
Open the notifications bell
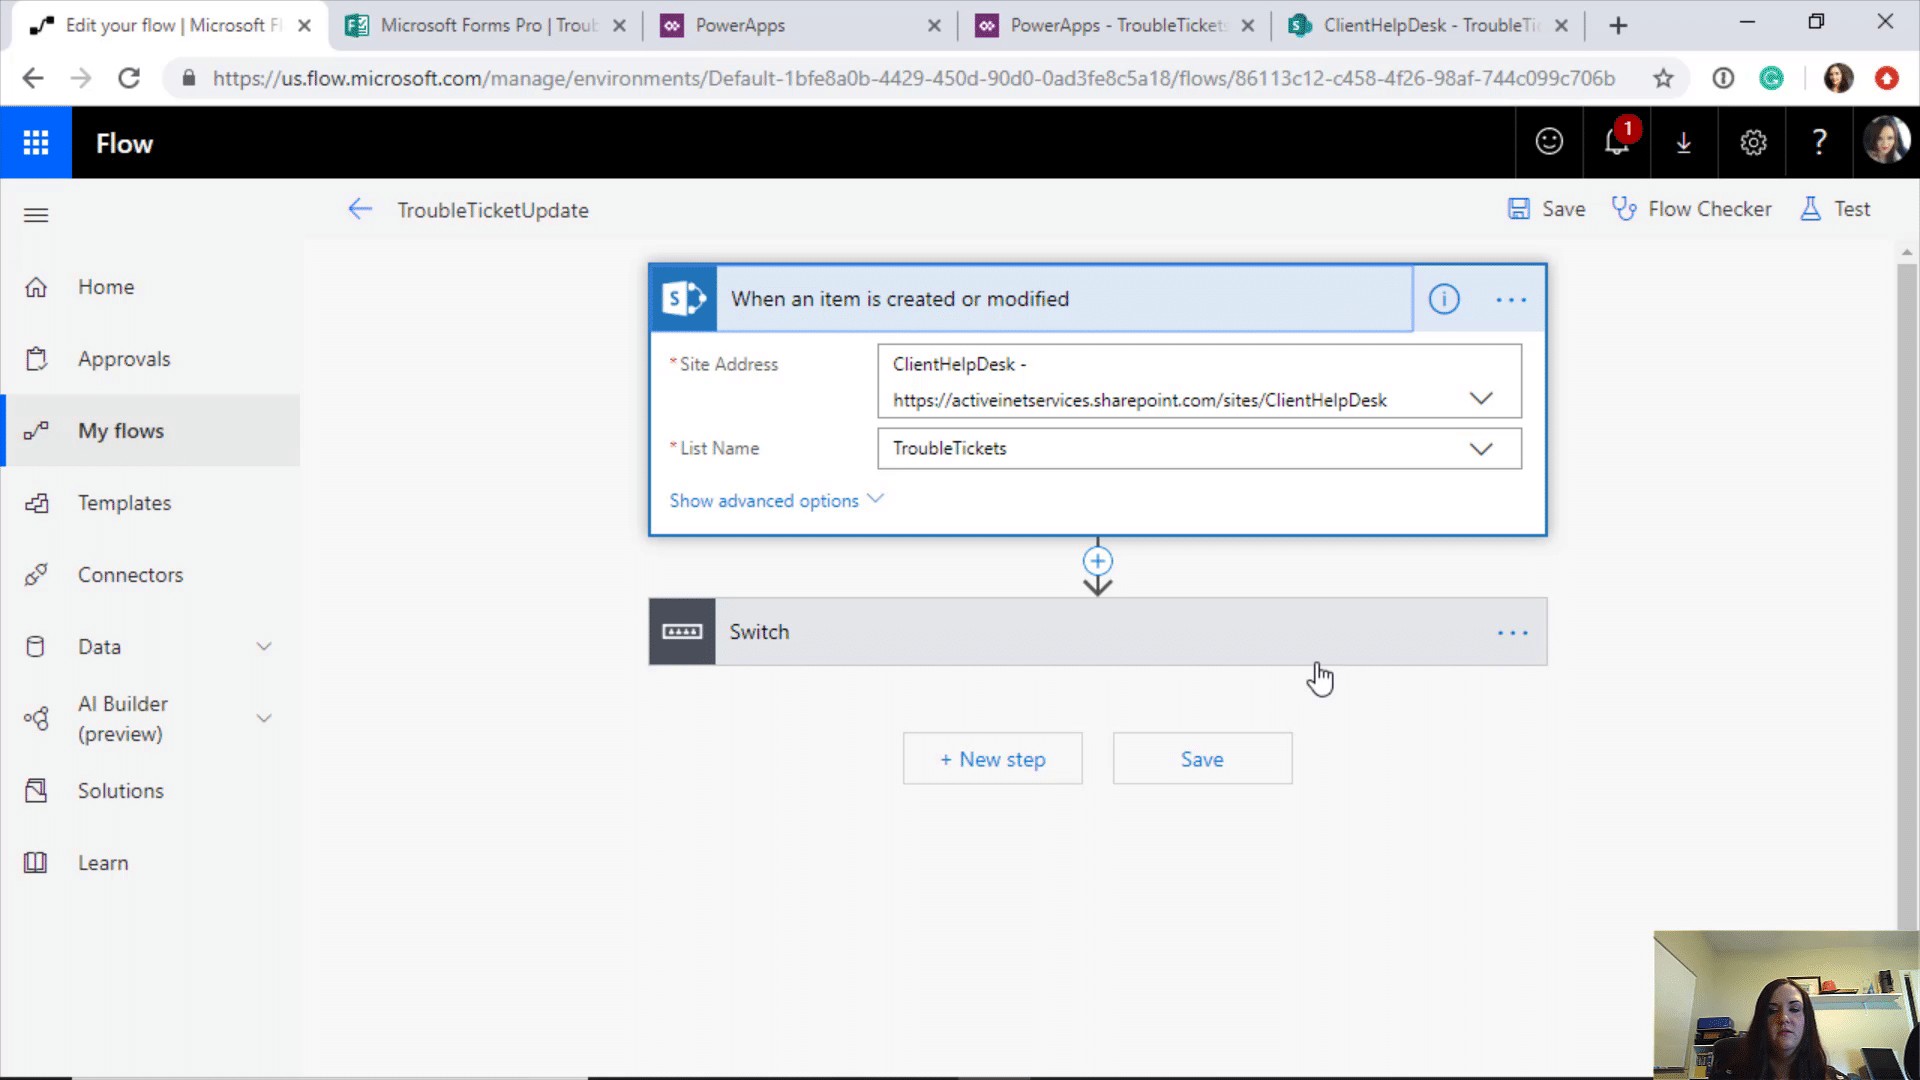click(x=1617, y=142)
